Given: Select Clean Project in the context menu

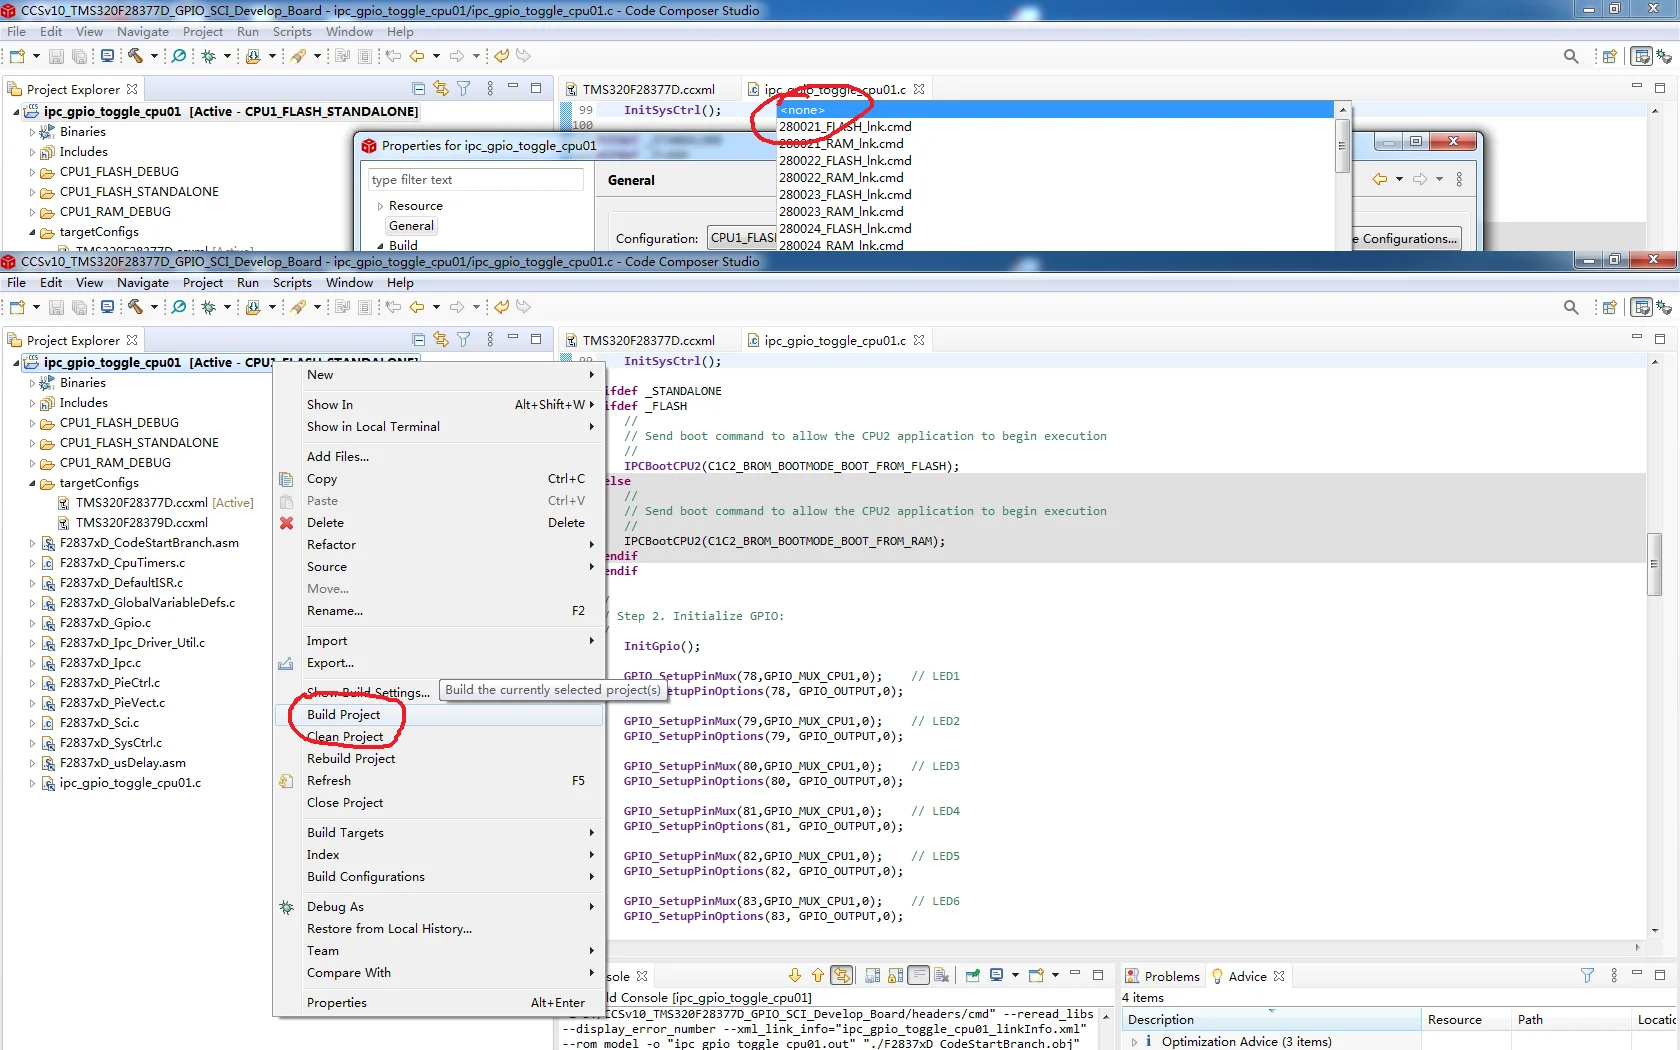Looking at the screenshot, I should coord(345,737).
